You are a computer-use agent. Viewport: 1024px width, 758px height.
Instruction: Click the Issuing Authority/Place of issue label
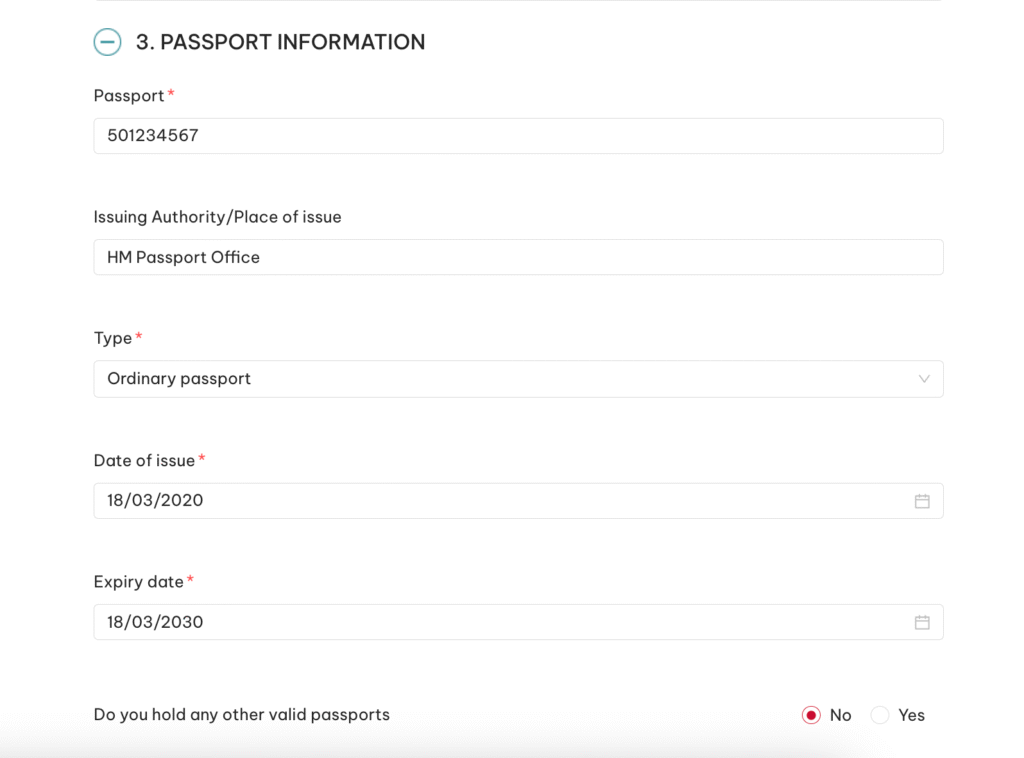pos(217,217)
